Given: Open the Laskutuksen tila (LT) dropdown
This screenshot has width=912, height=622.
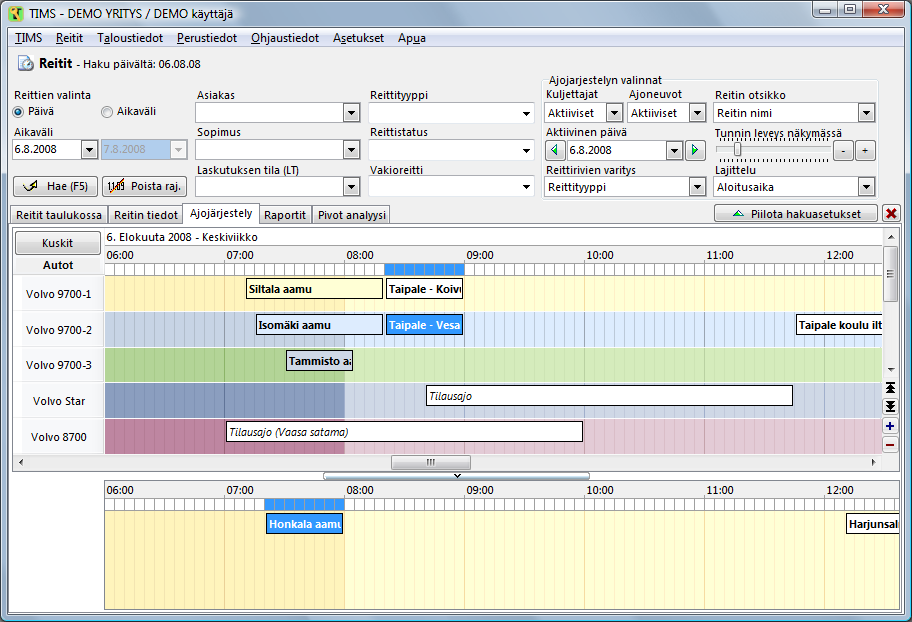Looking at the screenshot, I should point(351,187).
